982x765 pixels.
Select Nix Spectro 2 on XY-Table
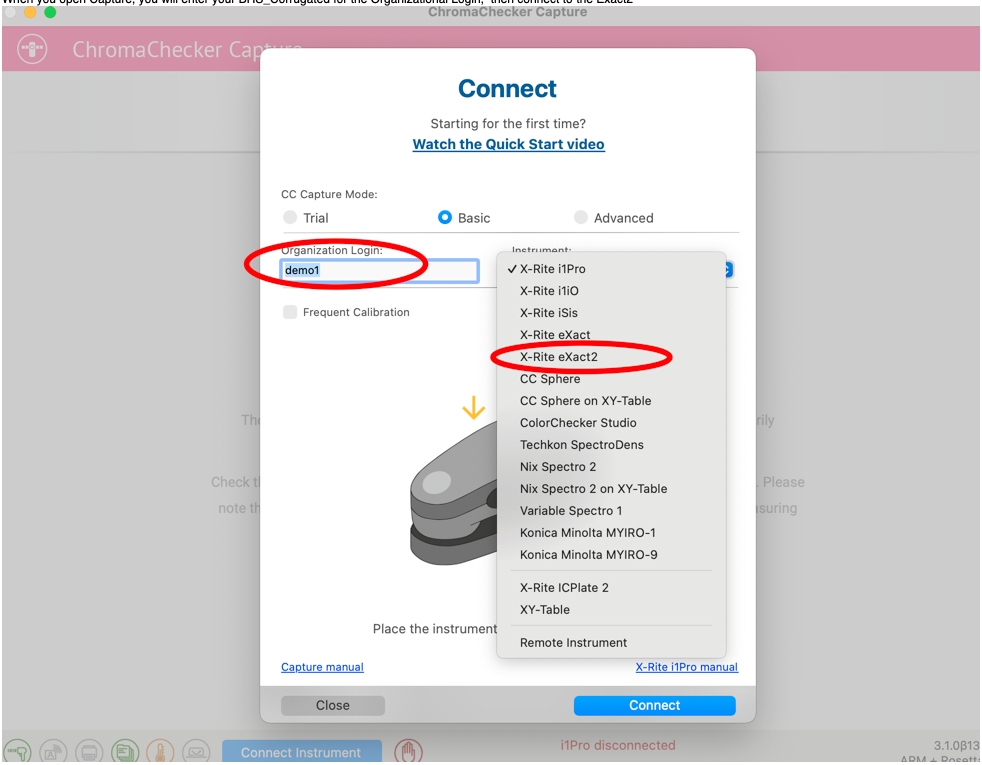611,488
